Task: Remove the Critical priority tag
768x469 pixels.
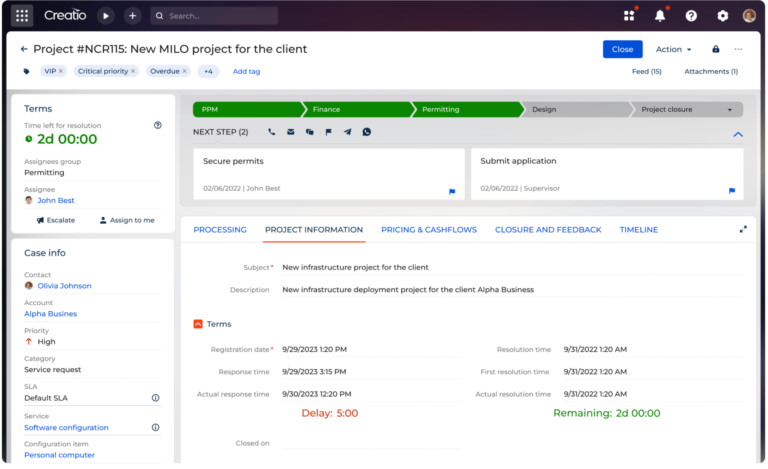Action: [x=133, y=71]
